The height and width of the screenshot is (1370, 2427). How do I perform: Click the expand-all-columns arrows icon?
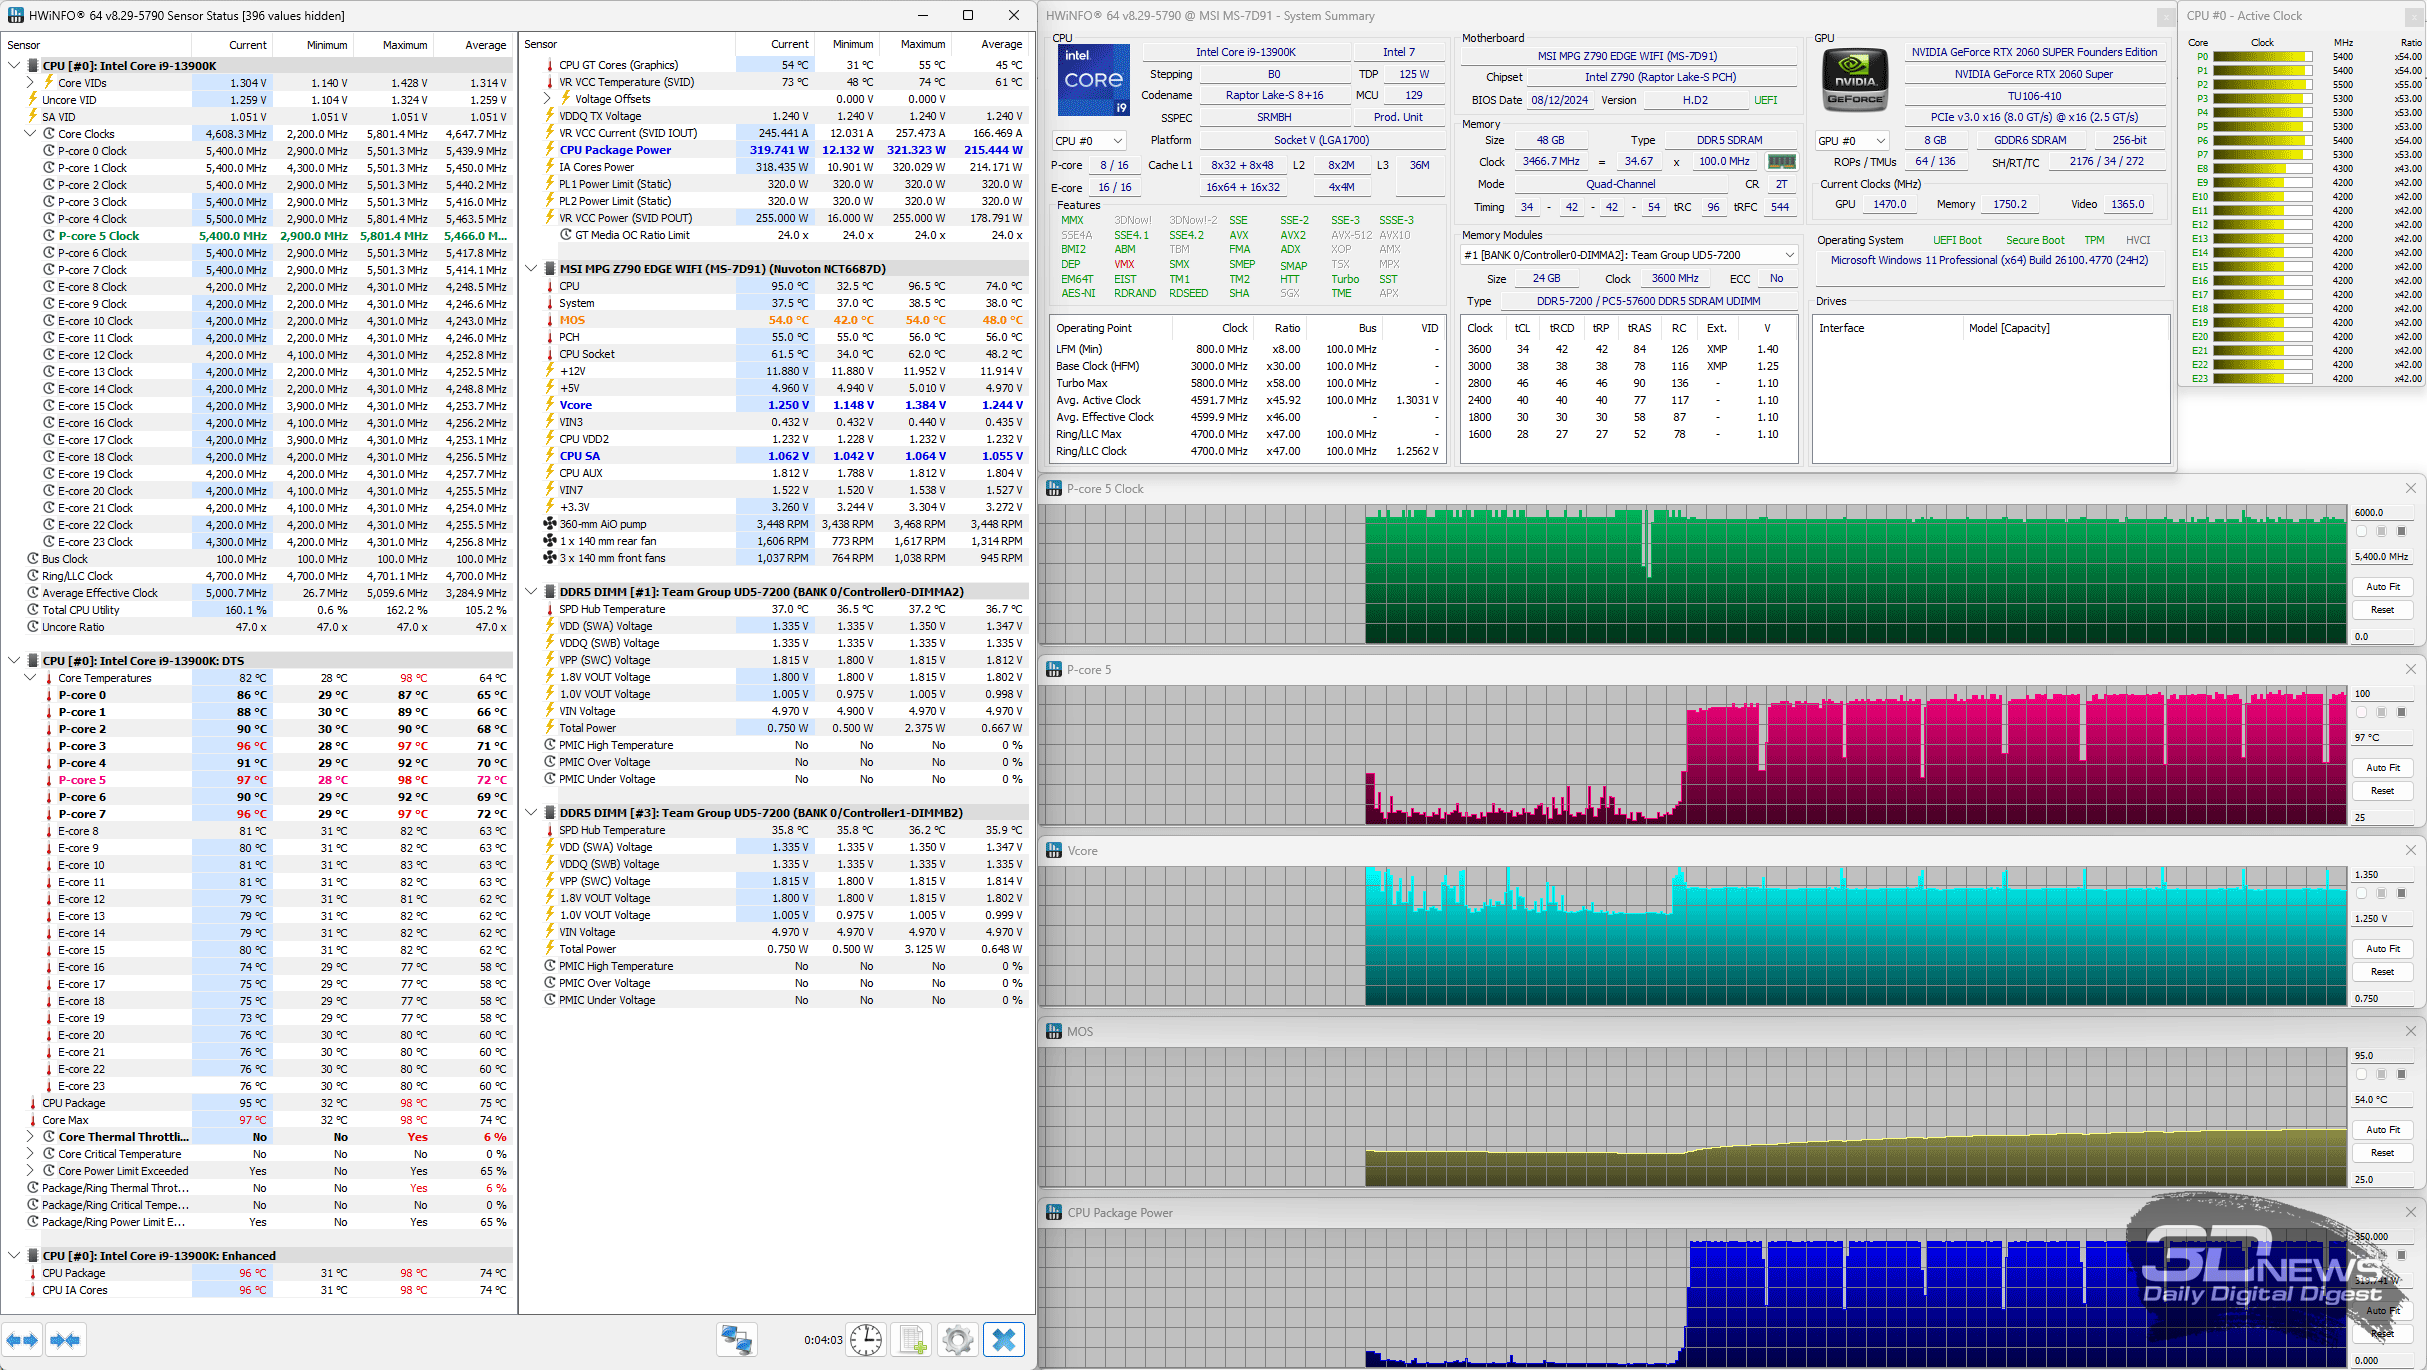click(22, 1340)
